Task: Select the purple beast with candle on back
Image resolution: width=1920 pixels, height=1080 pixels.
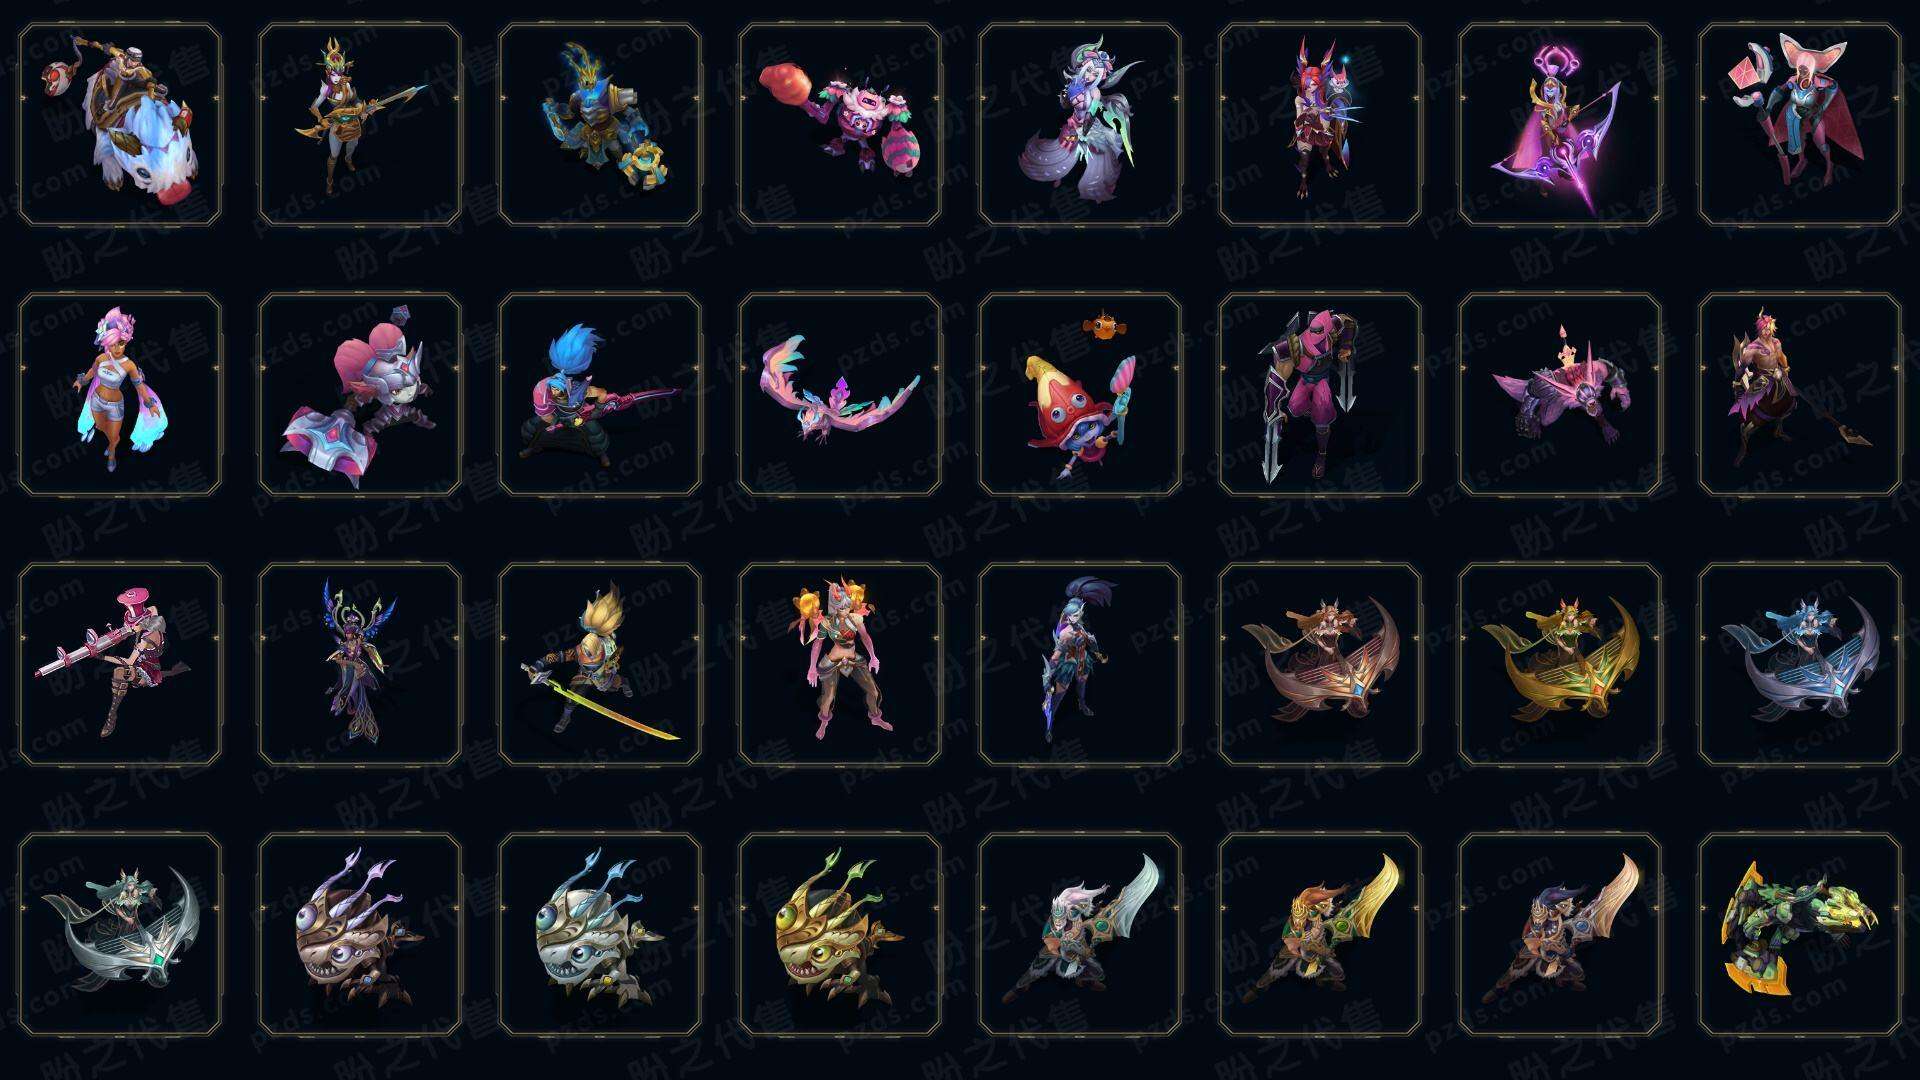Action: [x=1560, y=394]
